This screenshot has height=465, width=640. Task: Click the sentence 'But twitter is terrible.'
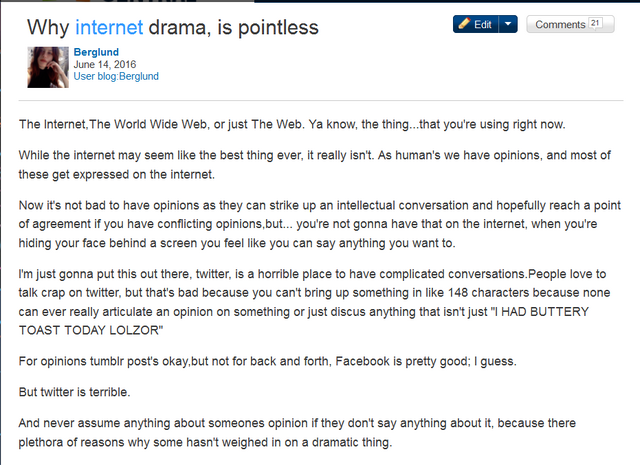(74, 392)
